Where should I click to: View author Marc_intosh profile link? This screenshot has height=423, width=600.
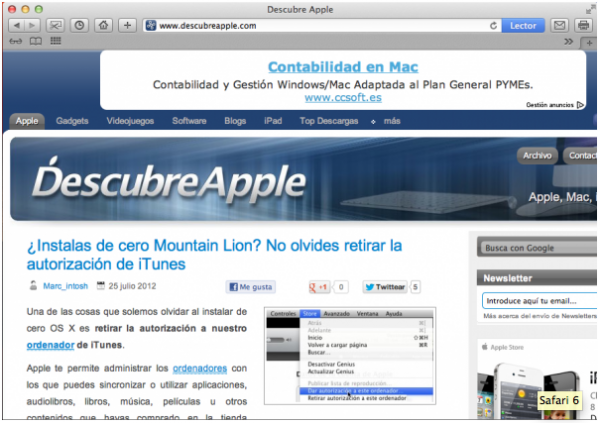[x=65, y=286]
